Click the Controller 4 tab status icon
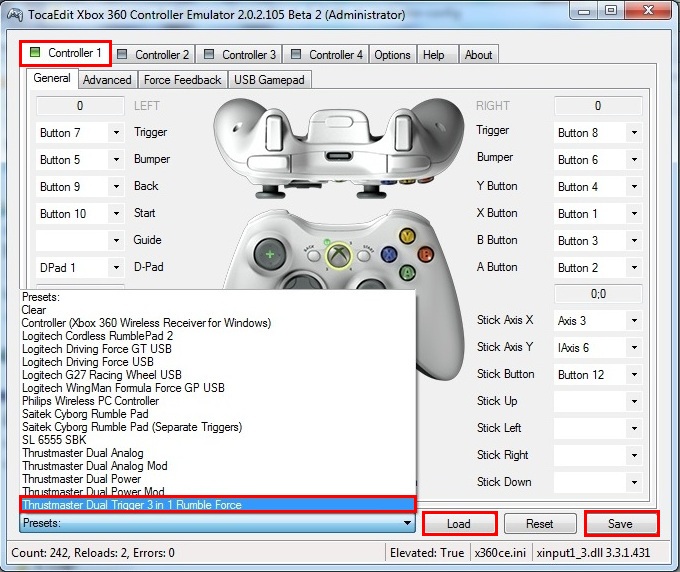Viewport: 680px width, 572px height. pos(296,55)
